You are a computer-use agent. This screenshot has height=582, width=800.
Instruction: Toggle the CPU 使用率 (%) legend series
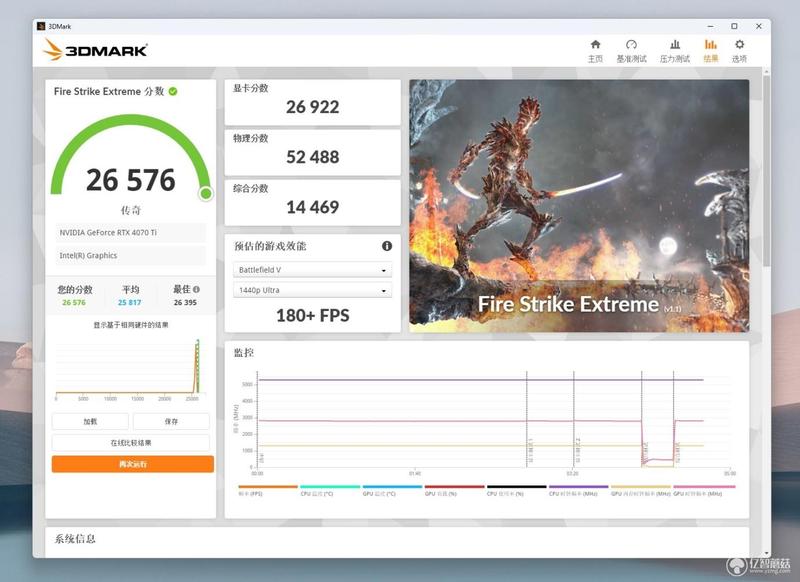[516, 491]
